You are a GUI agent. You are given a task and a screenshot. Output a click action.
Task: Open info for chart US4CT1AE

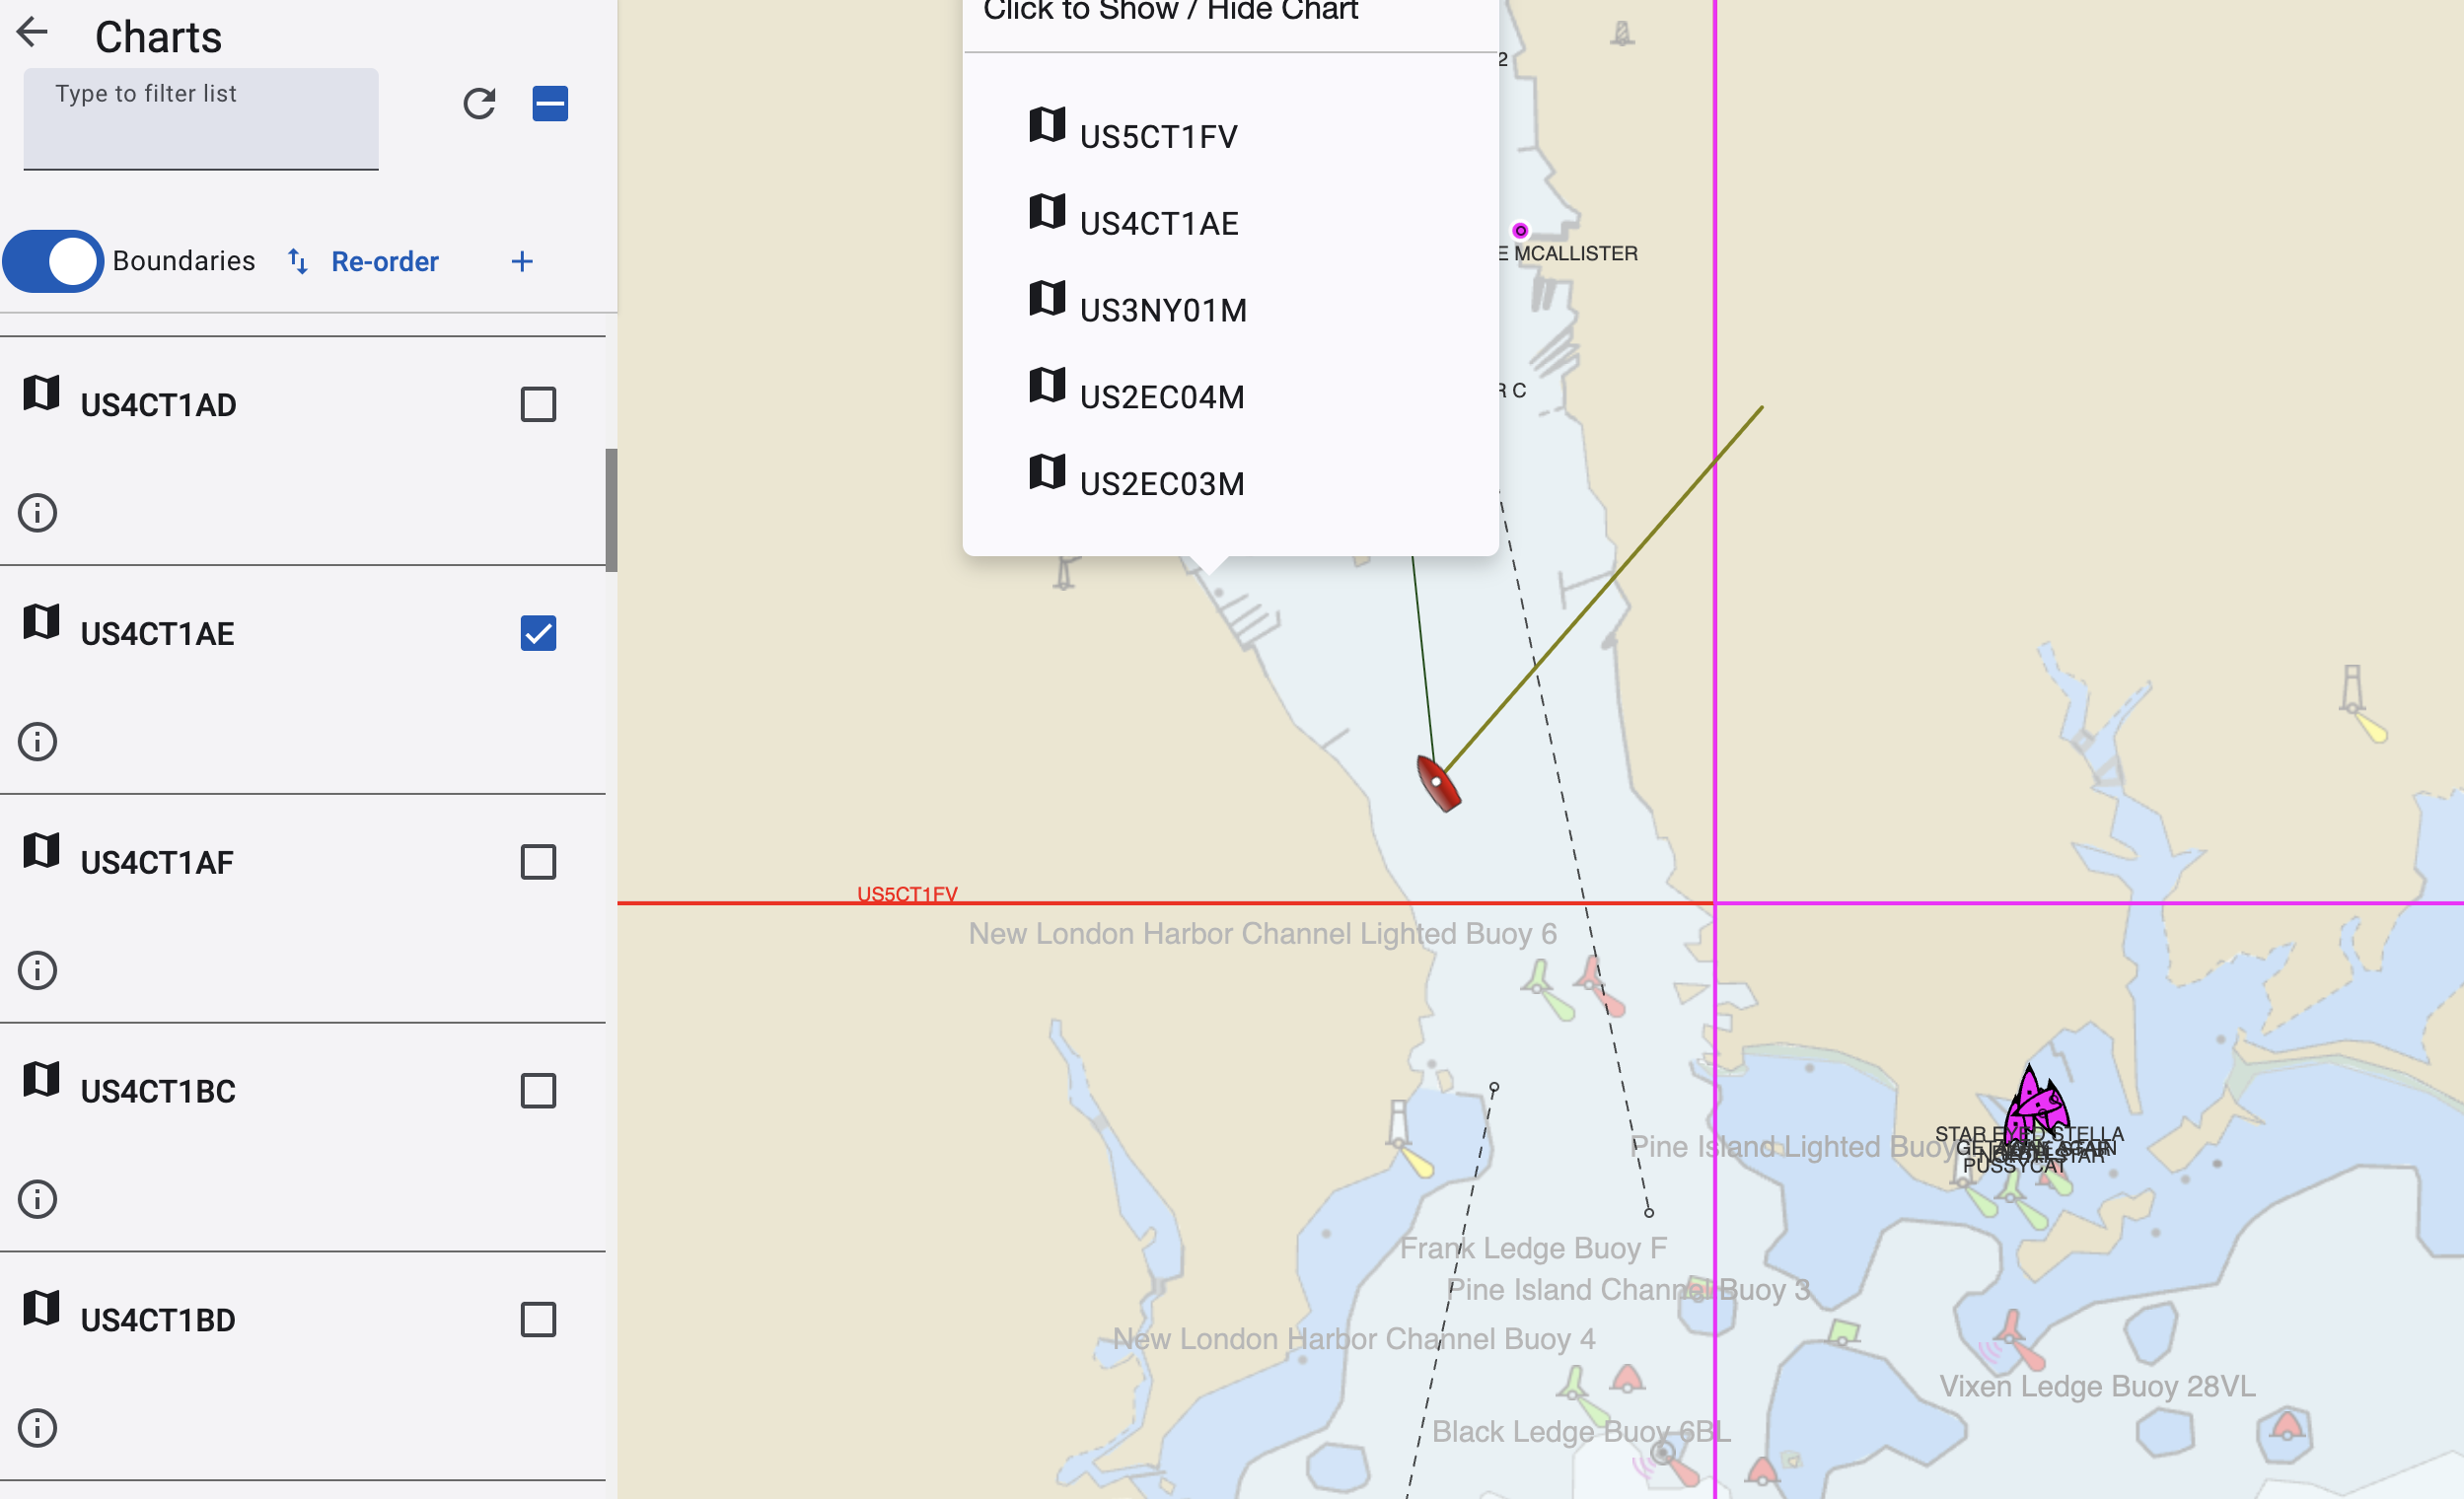[x=38, y=742]
